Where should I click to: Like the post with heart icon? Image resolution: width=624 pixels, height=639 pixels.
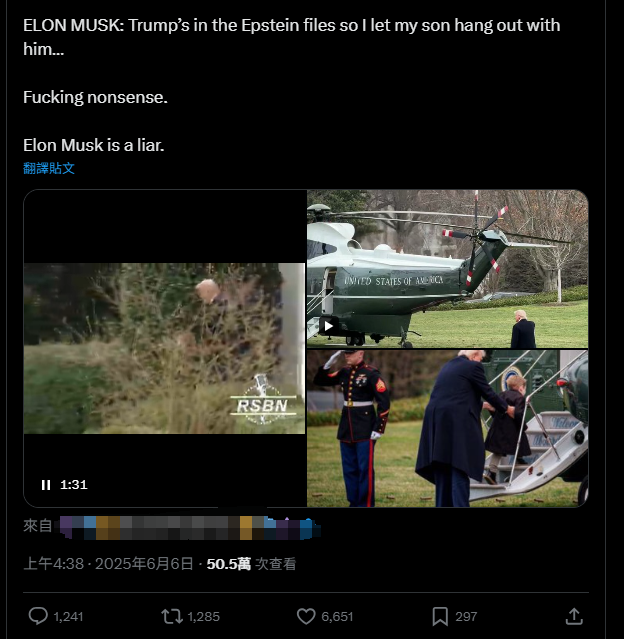[306, 616]
